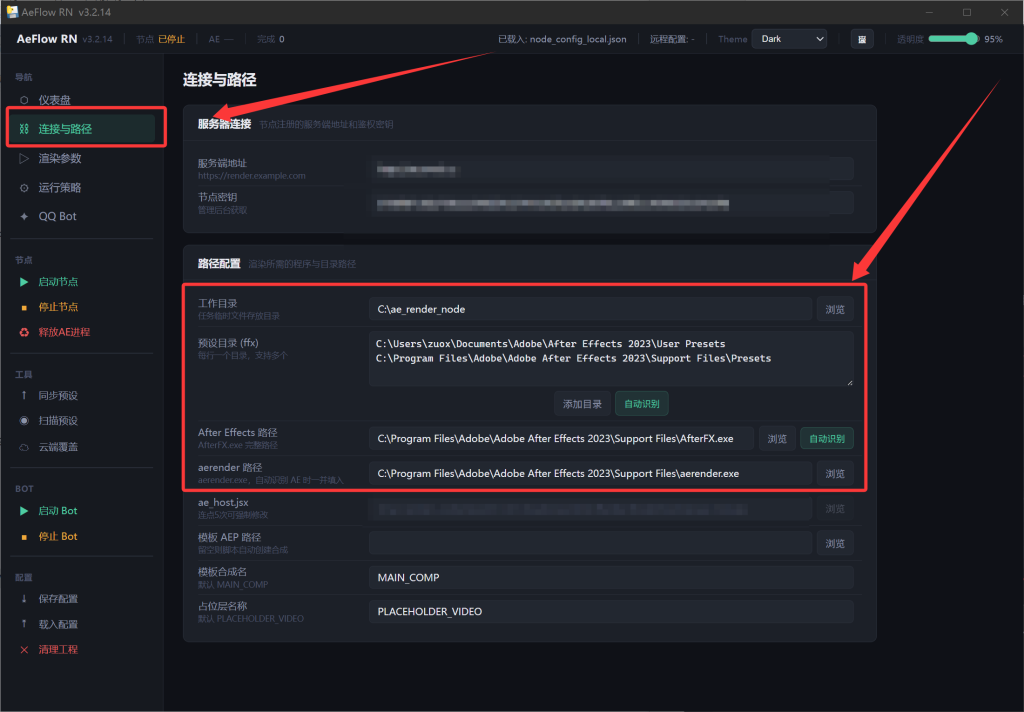Screen dimensions: 1024x712
Task: Click the 同步预设 upload arrow icon
Action: pos(24,396)
